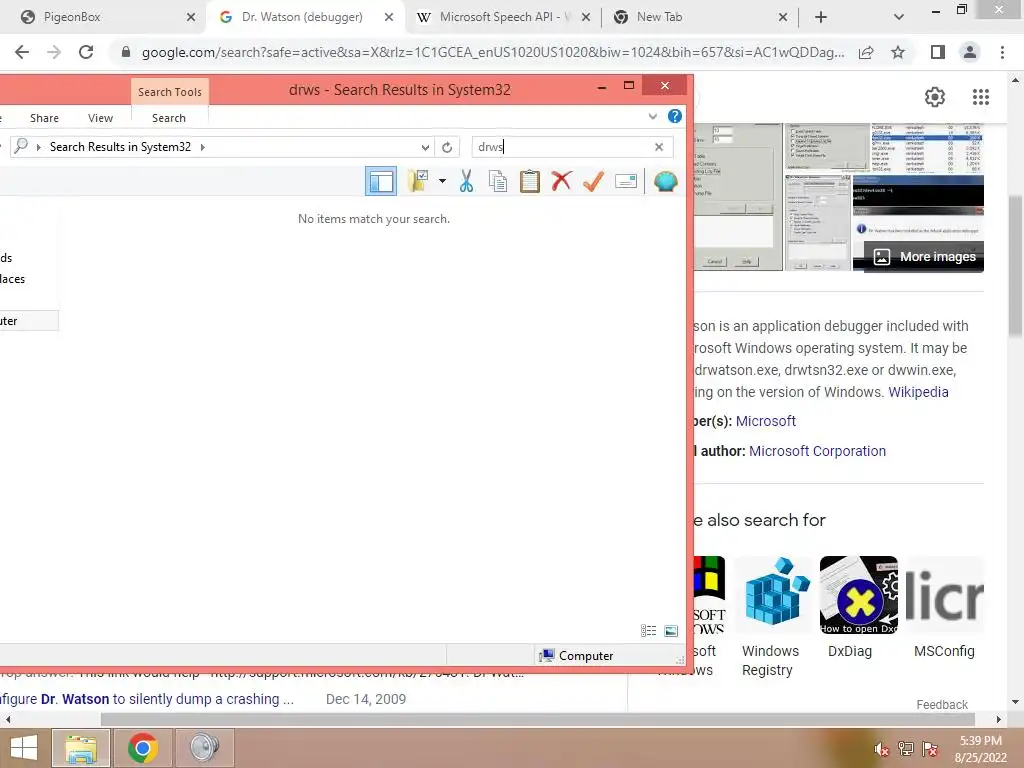The height and width of the screenshot is (768, 1024).
Task: Expand the folder options dropdown arrow
Action: (x=442, y=181)
